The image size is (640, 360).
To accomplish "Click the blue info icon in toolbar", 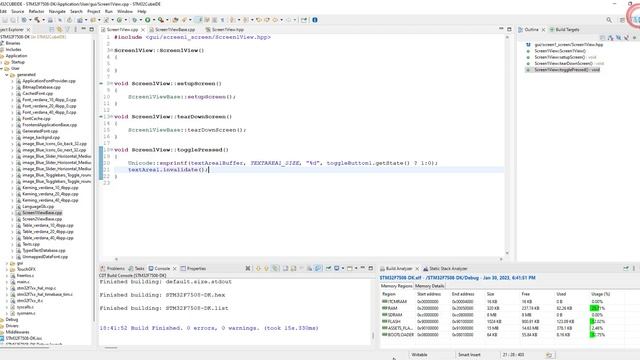I will pos(315,20).
